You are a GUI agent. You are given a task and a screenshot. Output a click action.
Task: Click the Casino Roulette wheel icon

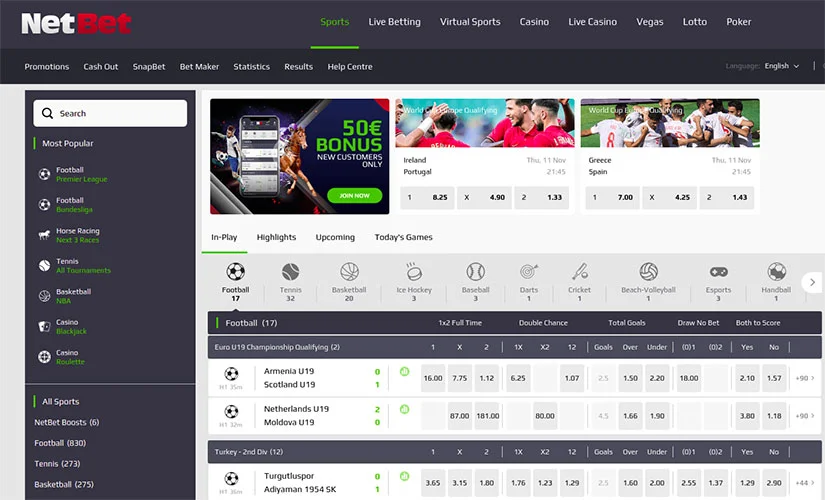[x=44, y=357]
